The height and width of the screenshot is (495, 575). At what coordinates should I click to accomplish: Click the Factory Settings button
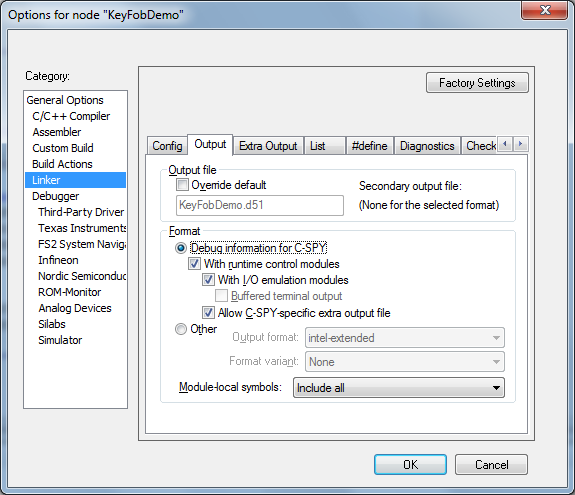(477, 83)
